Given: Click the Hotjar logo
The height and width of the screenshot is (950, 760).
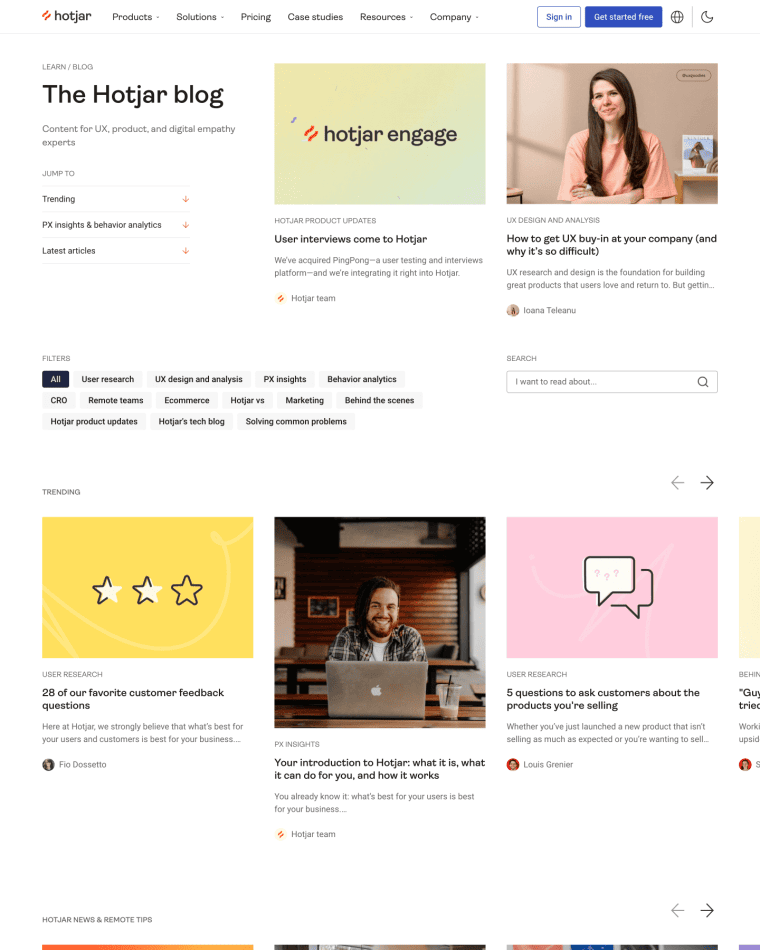Looking at the screenshot, I should [x=67, y=16].
